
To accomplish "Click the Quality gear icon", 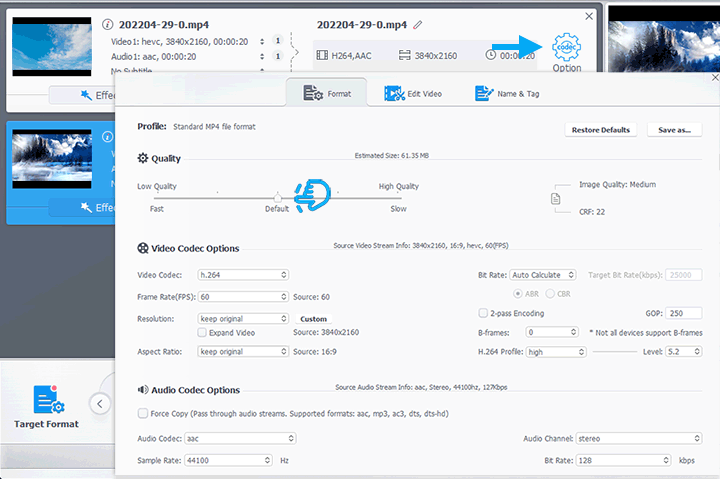I will [x=143, y=158].
